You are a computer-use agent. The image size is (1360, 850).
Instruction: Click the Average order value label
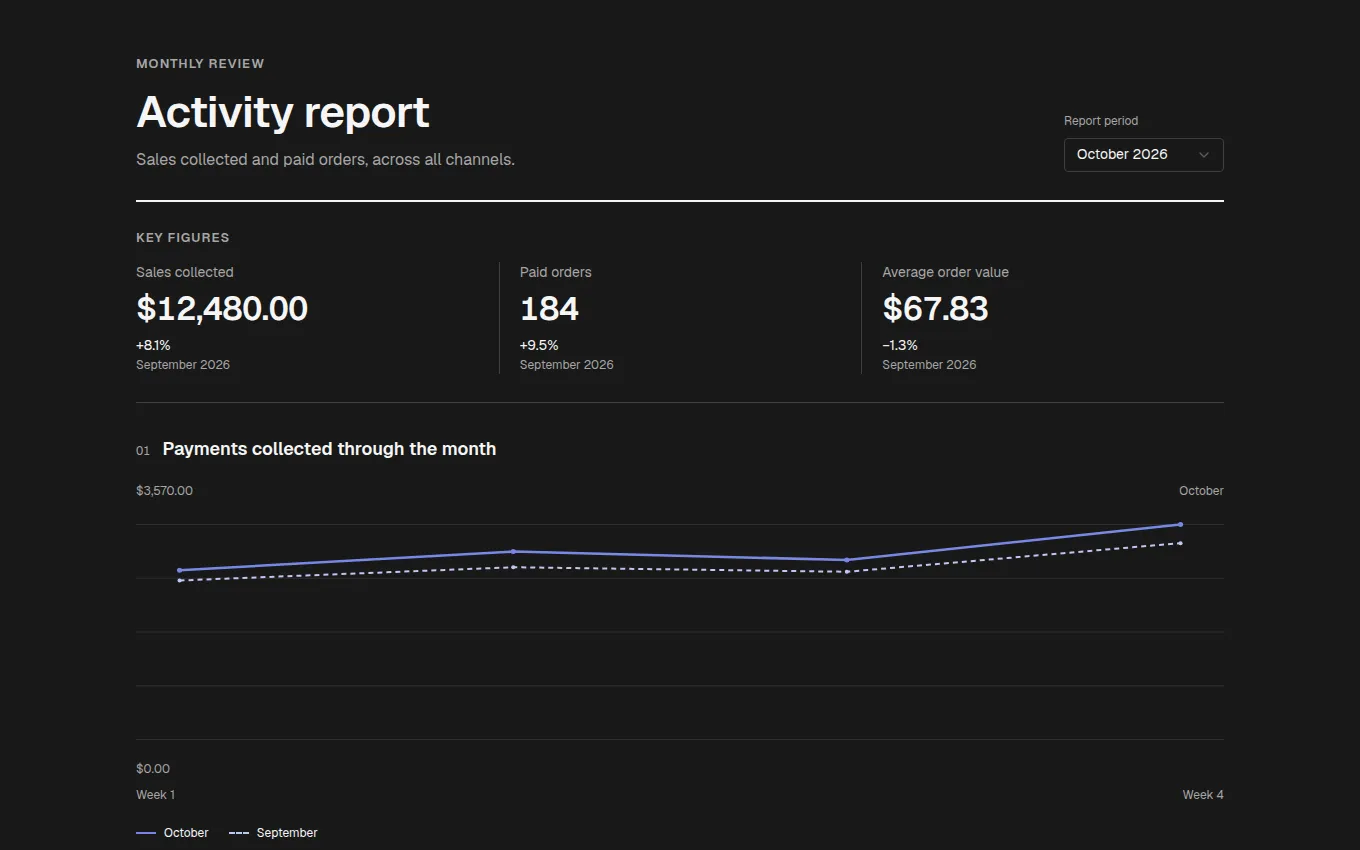(x=945, y=272)
